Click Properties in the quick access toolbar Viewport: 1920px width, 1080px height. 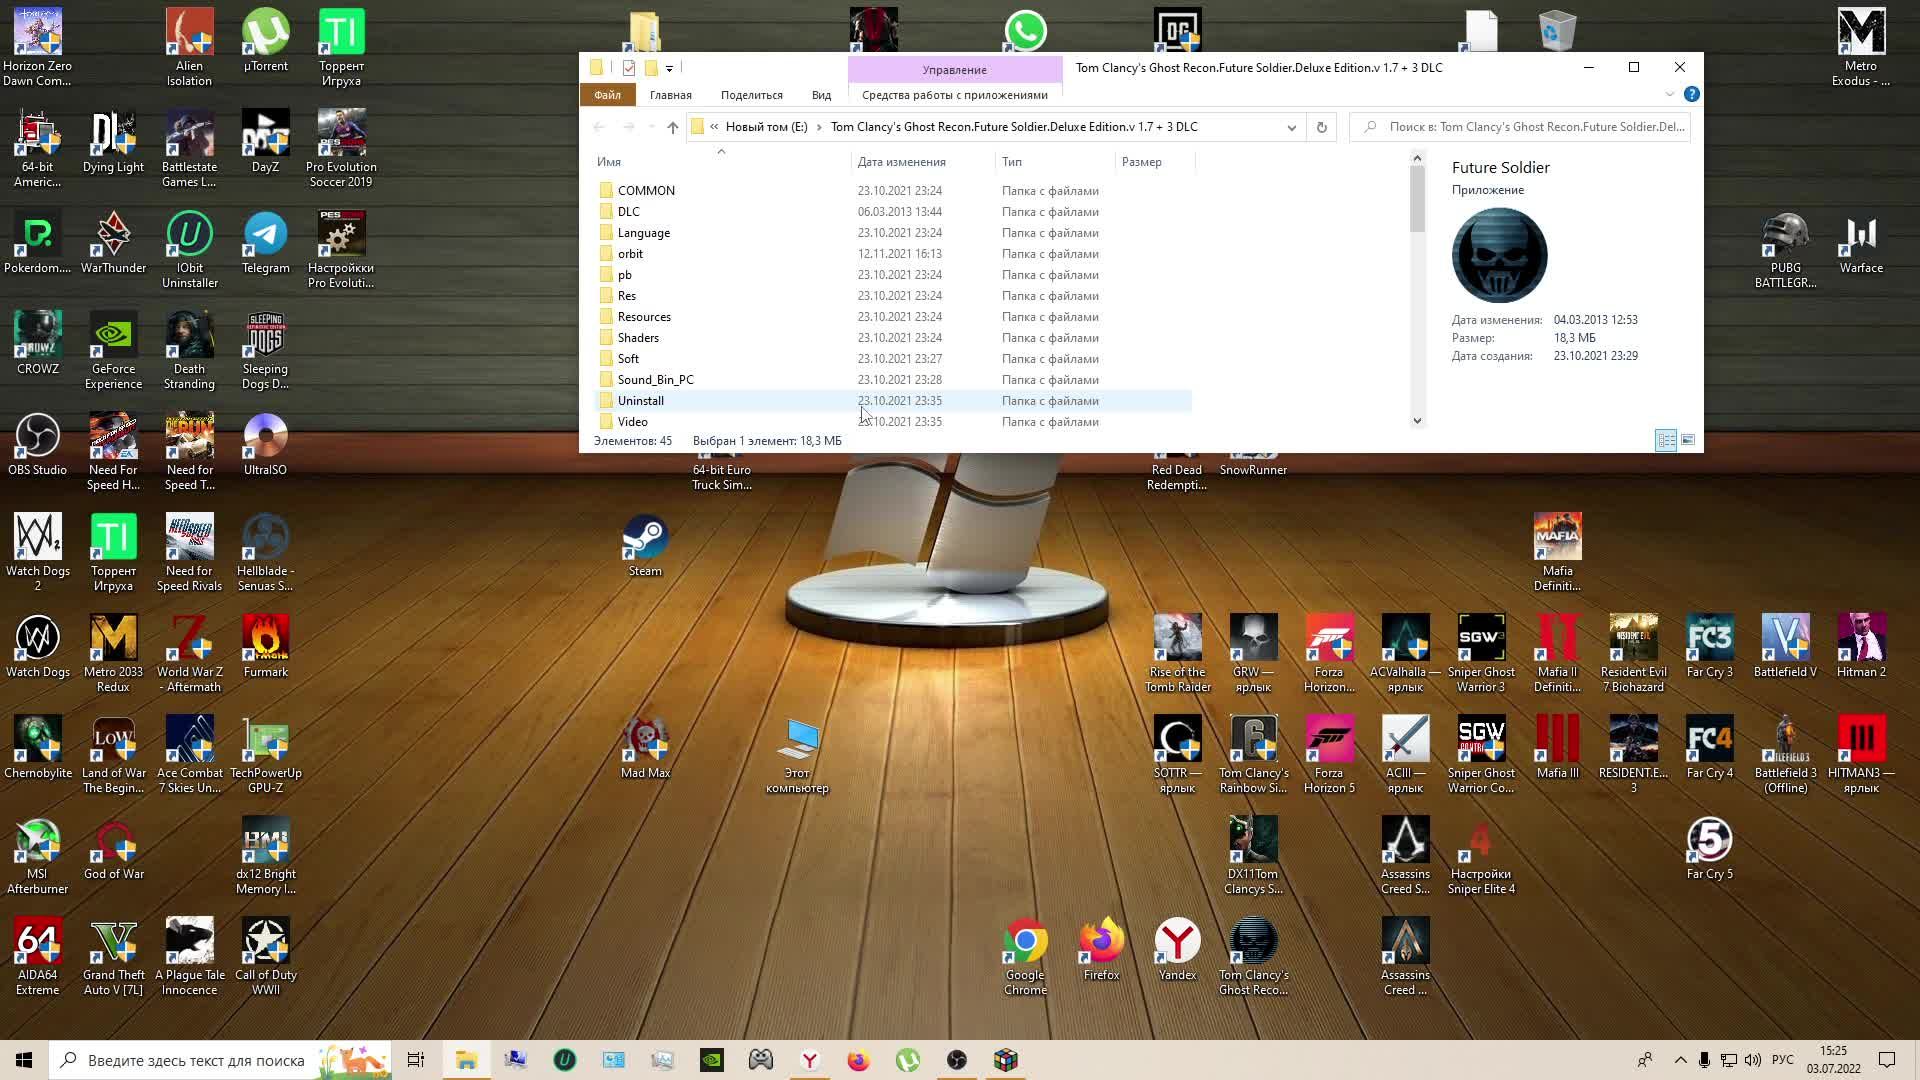[x=628, y=68]
